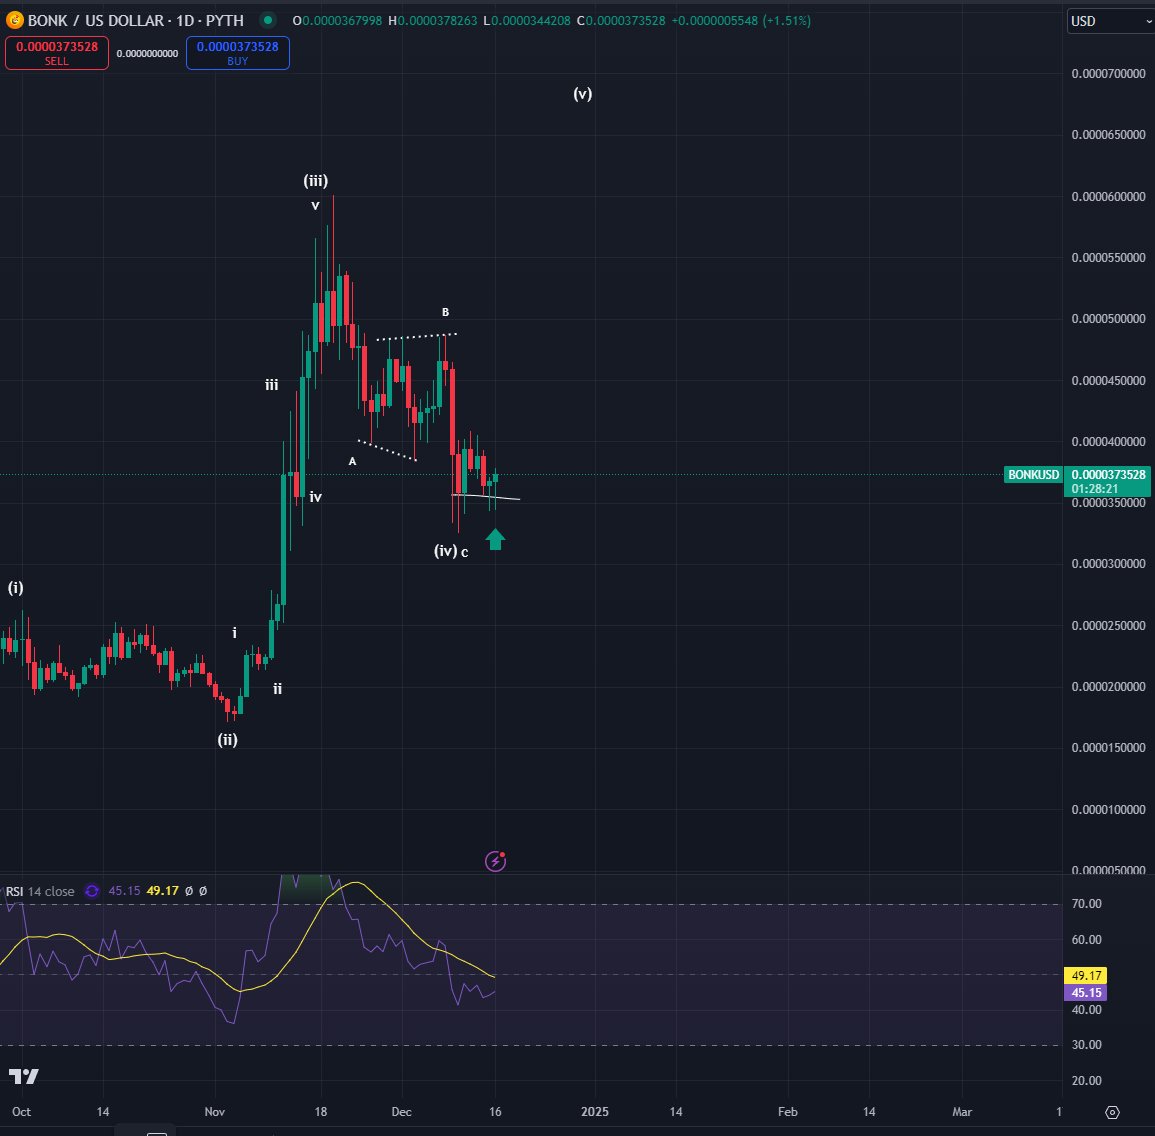Click current price tag 0.0000373528 on axis

coord(1108,474)
